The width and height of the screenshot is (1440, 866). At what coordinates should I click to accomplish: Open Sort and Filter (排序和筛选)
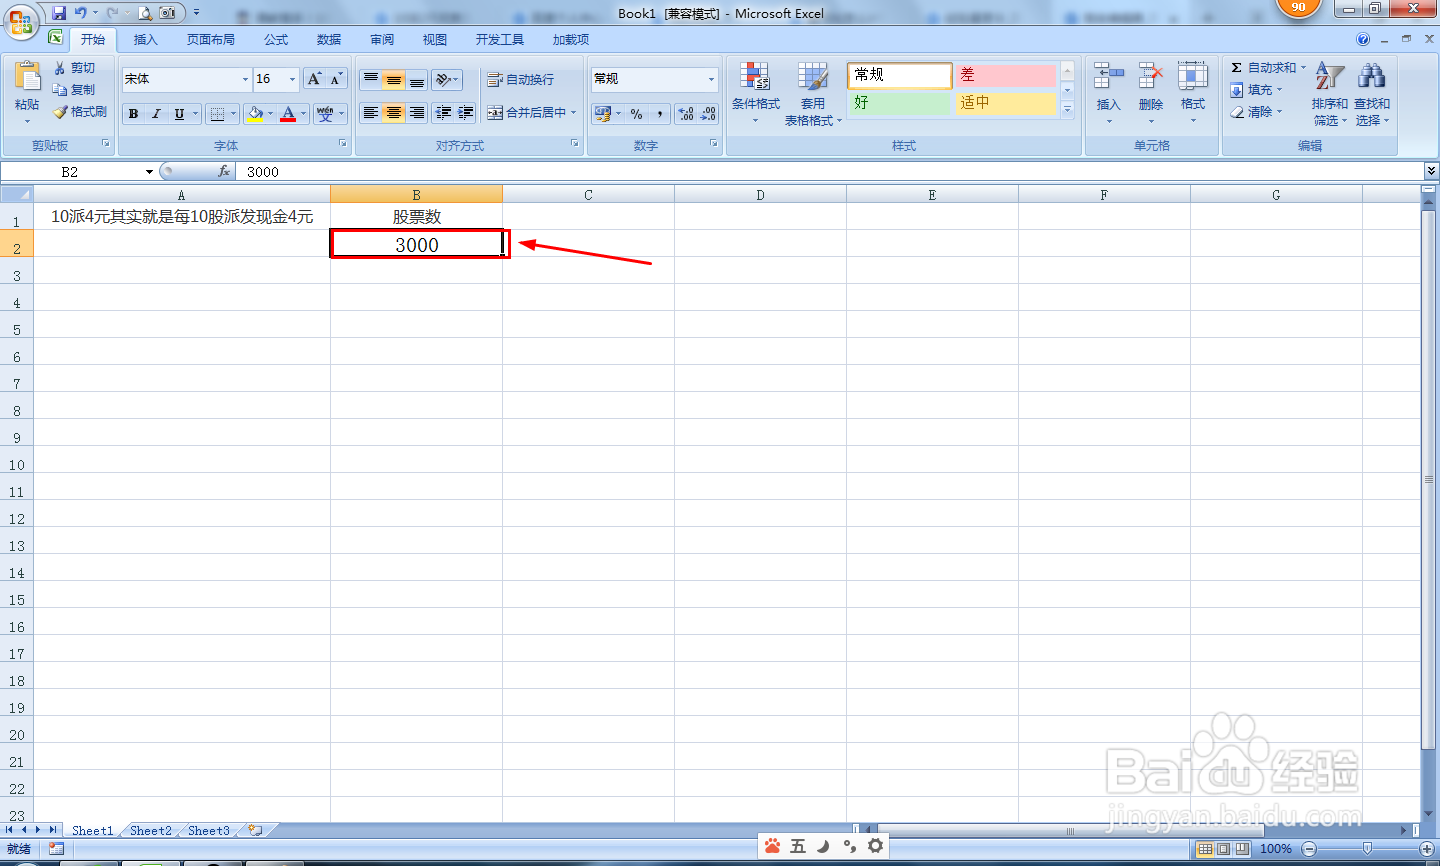[x=1330, y=92]
